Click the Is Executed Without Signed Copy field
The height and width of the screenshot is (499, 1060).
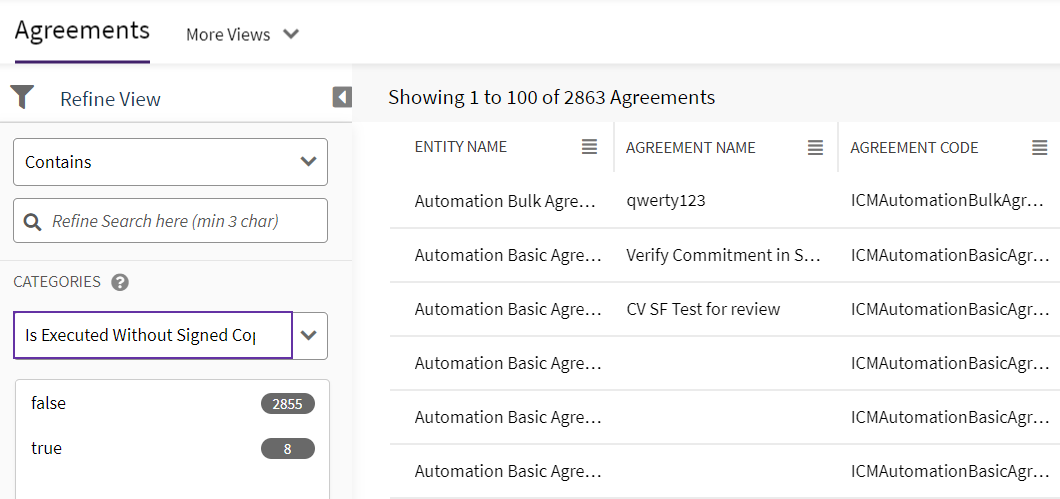coord(152,335)
